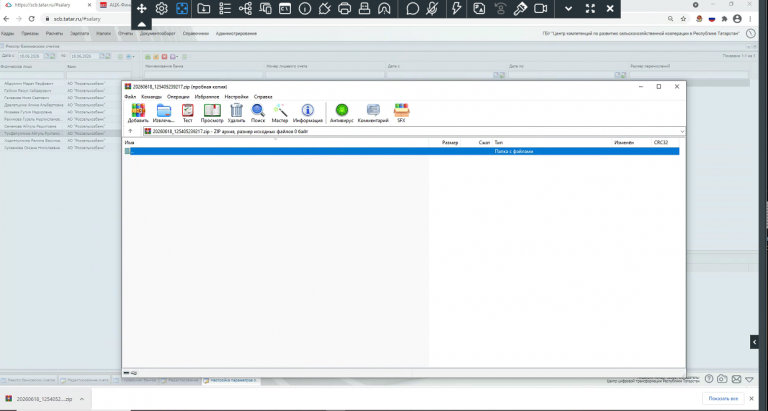Click the printer icon in remote toolbar
Image resolution: width=768 pixels, height=411 pixels.
coord(344,9)
